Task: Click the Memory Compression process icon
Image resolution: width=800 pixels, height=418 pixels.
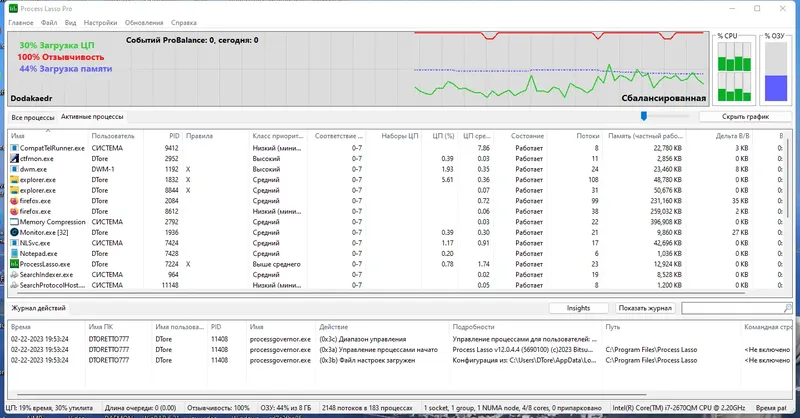Action: point(14,222)
